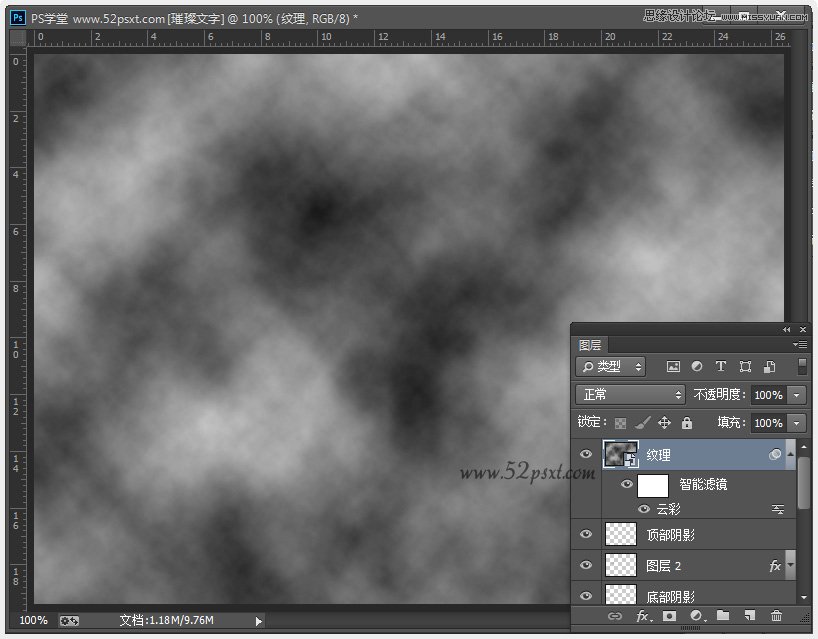Open filter blending options for 云彩
Image resolution: width=818 pixels, height=639 pixels.
point(778,509)
